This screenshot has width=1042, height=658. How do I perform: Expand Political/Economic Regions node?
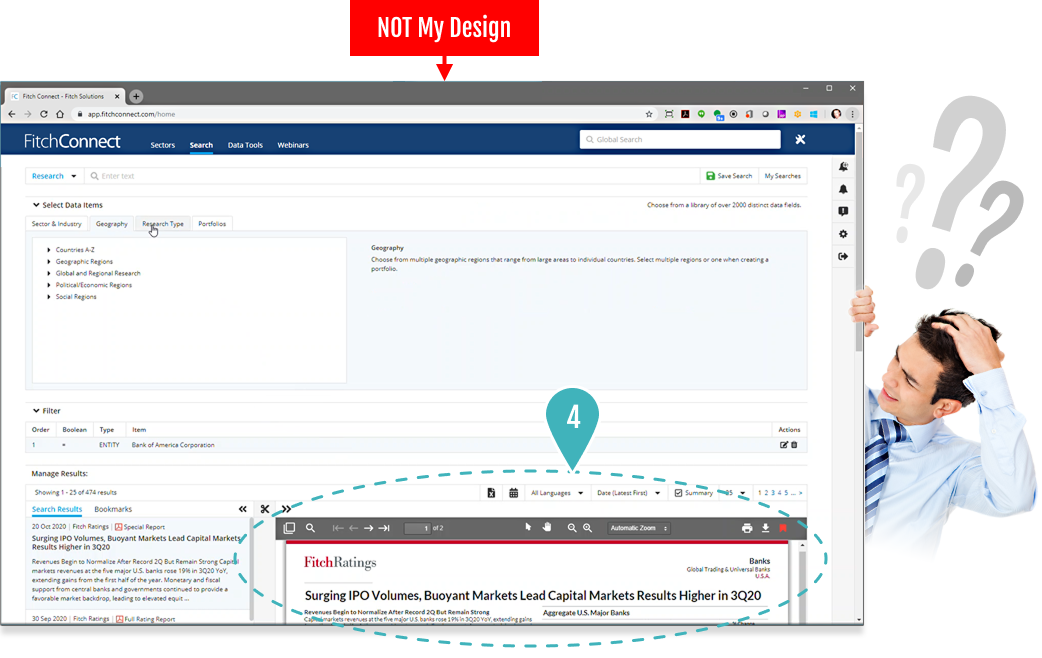(x=49, y=286)
